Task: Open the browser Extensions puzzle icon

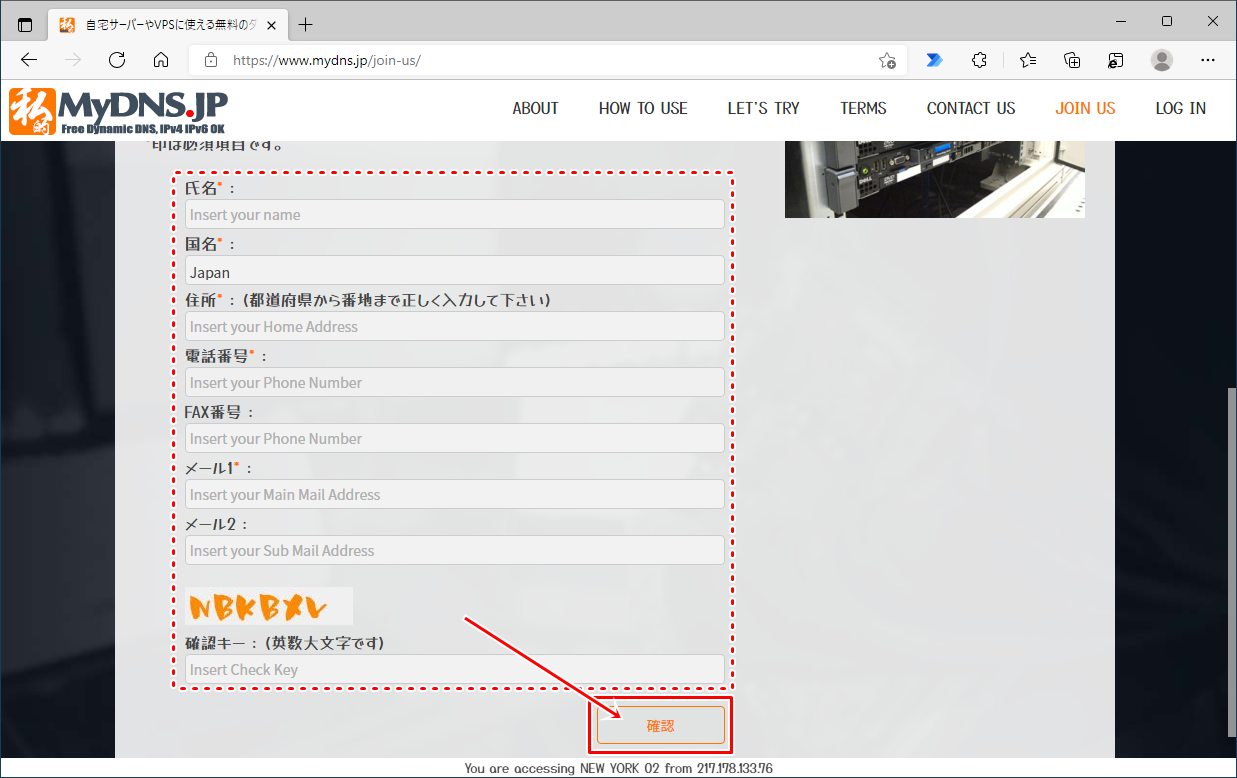Action: [x=979, y=60]
